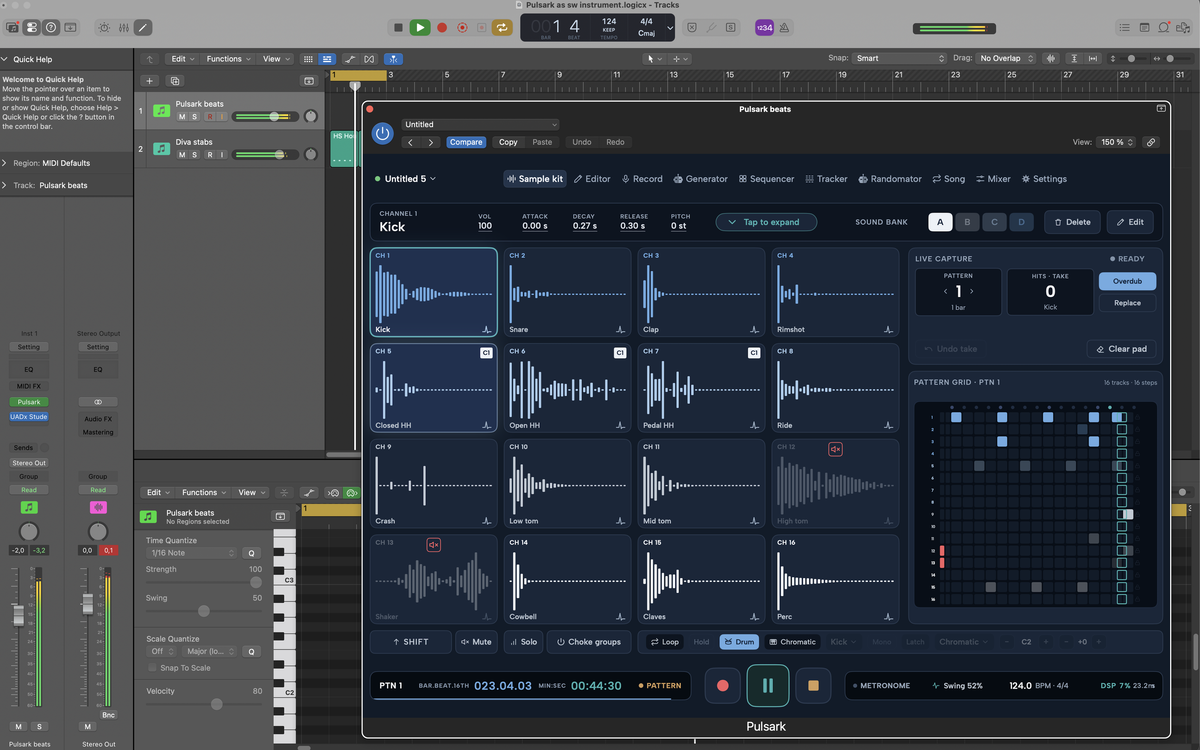This screenshot has width=1200, height=750.
Task: Select the Perc pad CH 16
Action: (834, 578)
